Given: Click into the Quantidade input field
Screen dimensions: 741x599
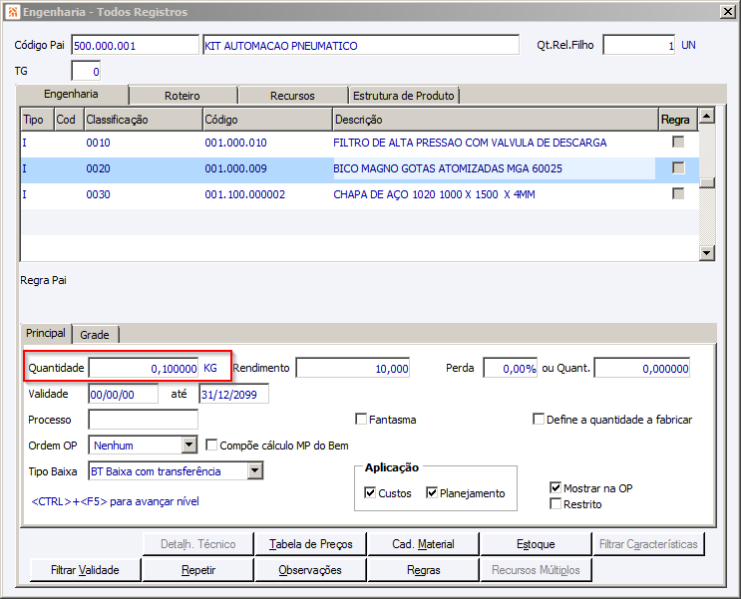Looking at the screenshot, I should 143,368.
